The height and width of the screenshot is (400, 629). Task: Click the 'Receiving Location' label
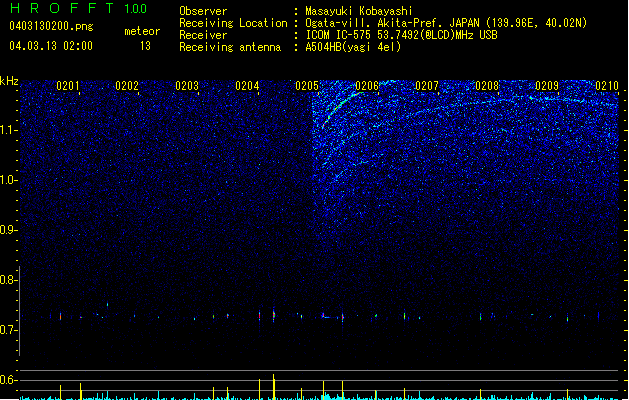(x=233, y=23)
